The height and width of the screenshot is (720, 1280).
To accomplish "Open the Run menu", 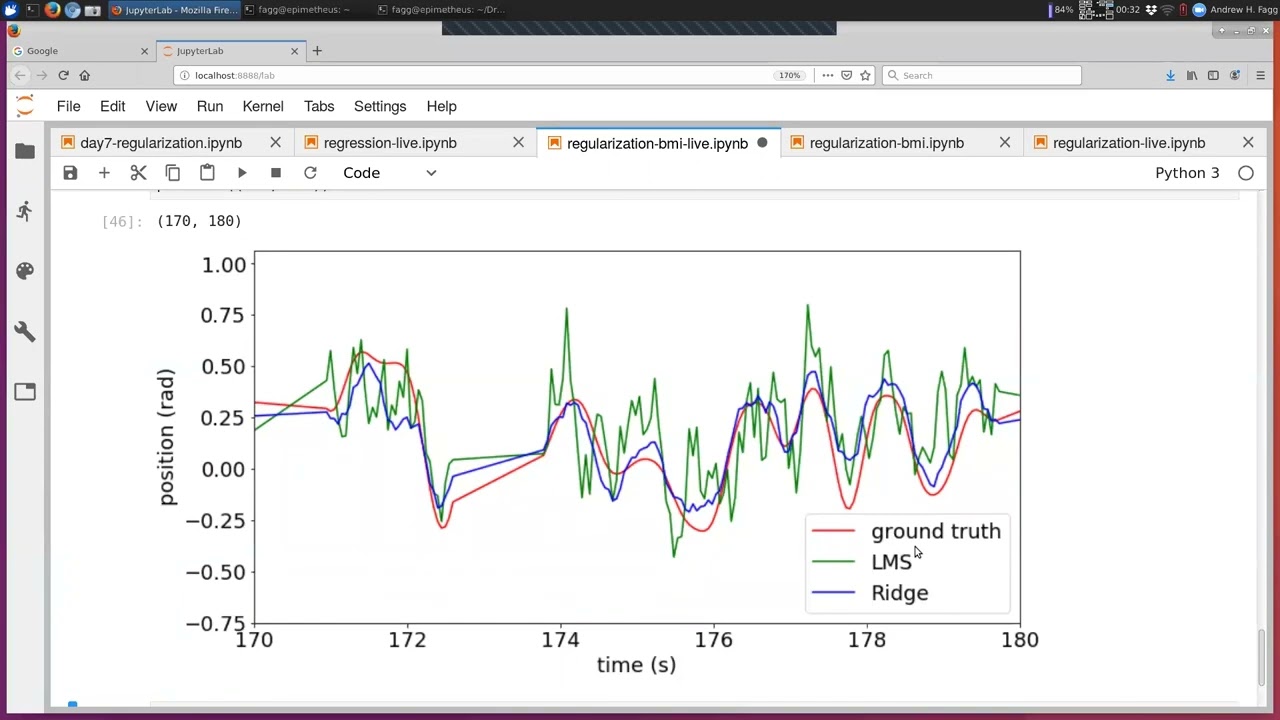I will [x=210, y=106].
